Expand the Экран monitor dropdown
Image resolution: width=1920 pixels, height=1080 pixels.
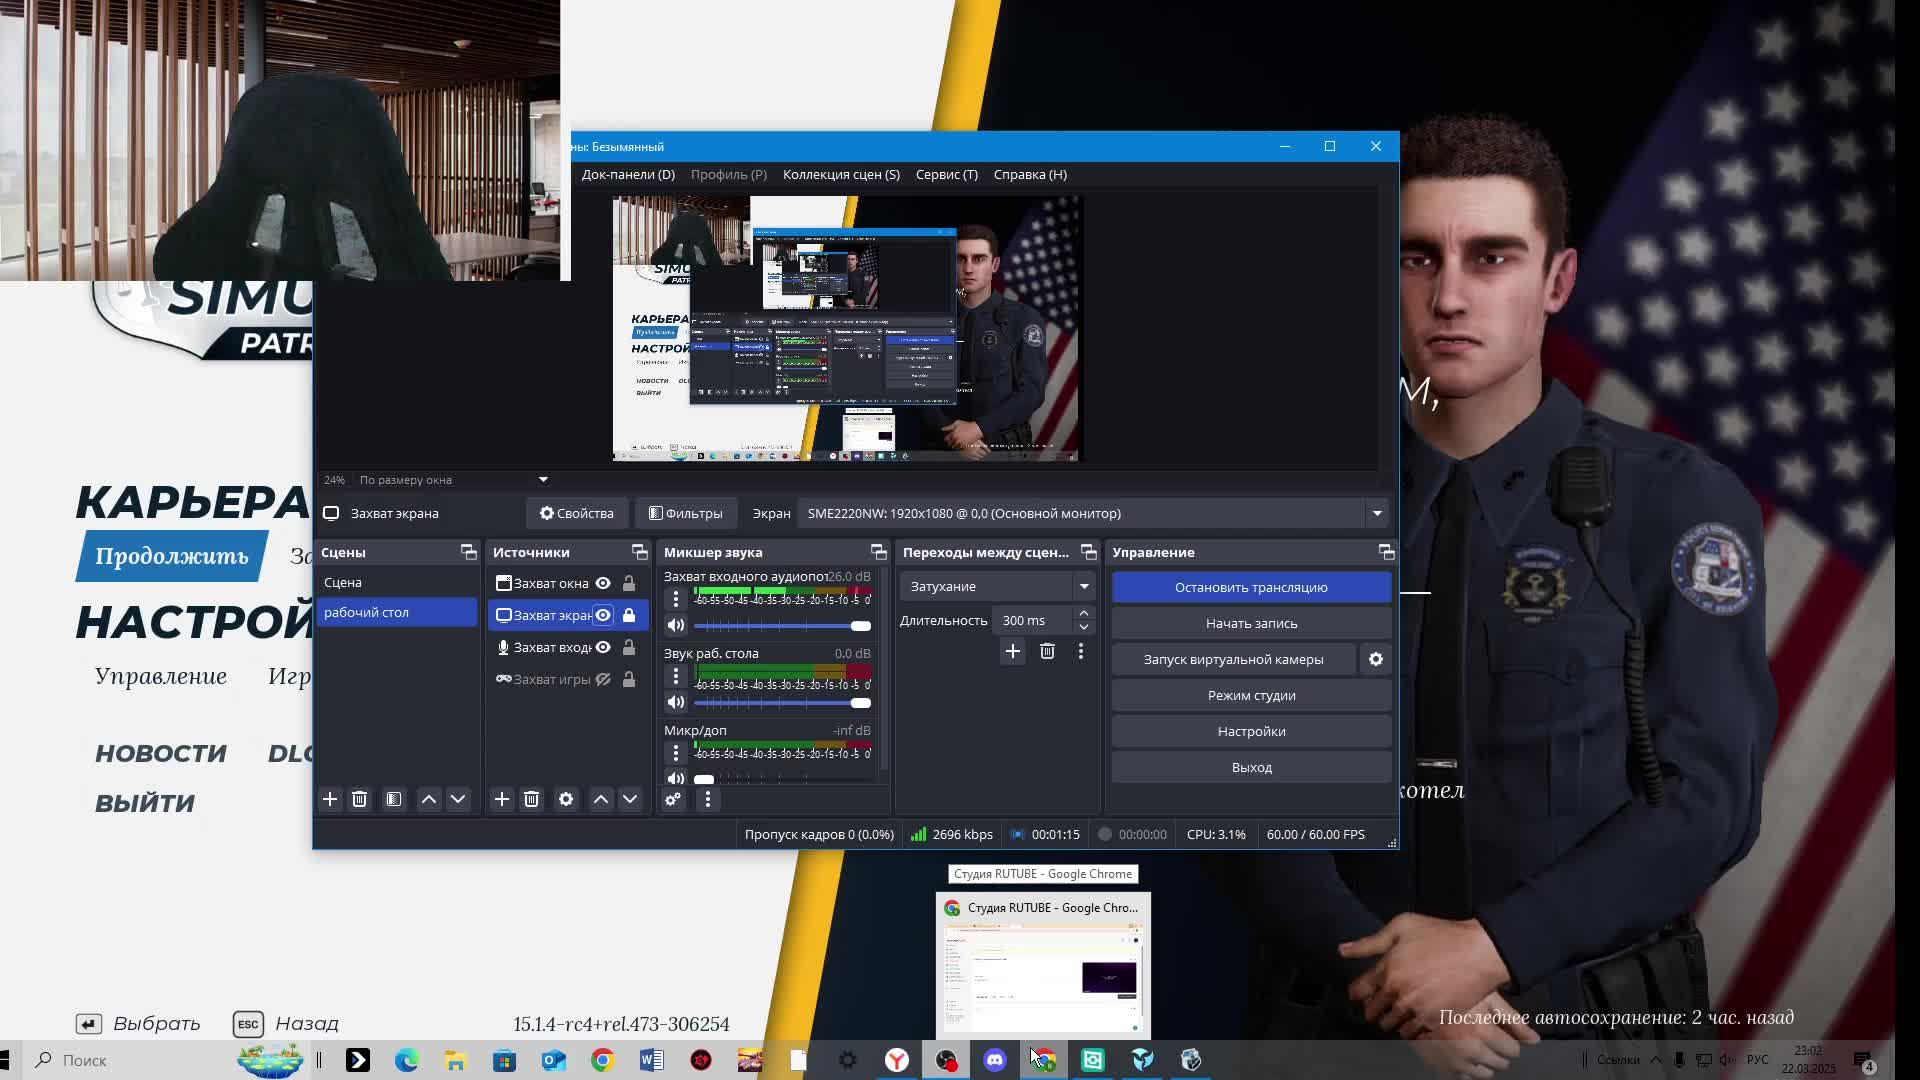point(1377,513)
